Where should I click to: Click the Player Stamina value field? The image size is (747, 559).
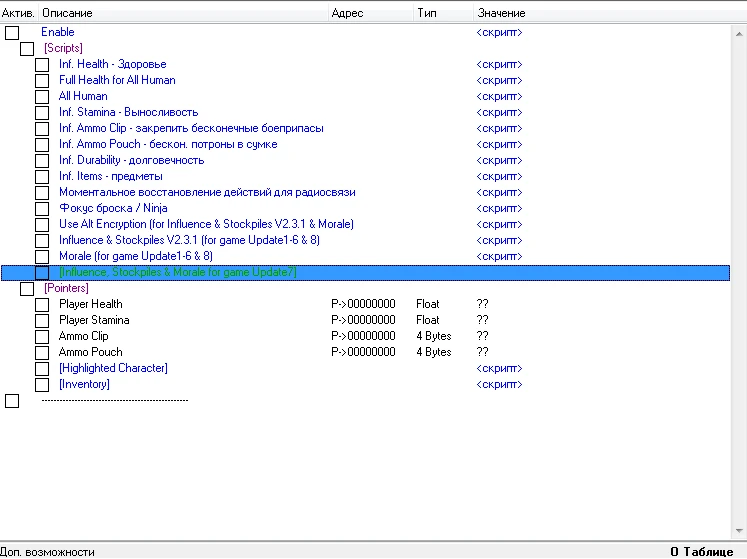(x=482, y=320)
